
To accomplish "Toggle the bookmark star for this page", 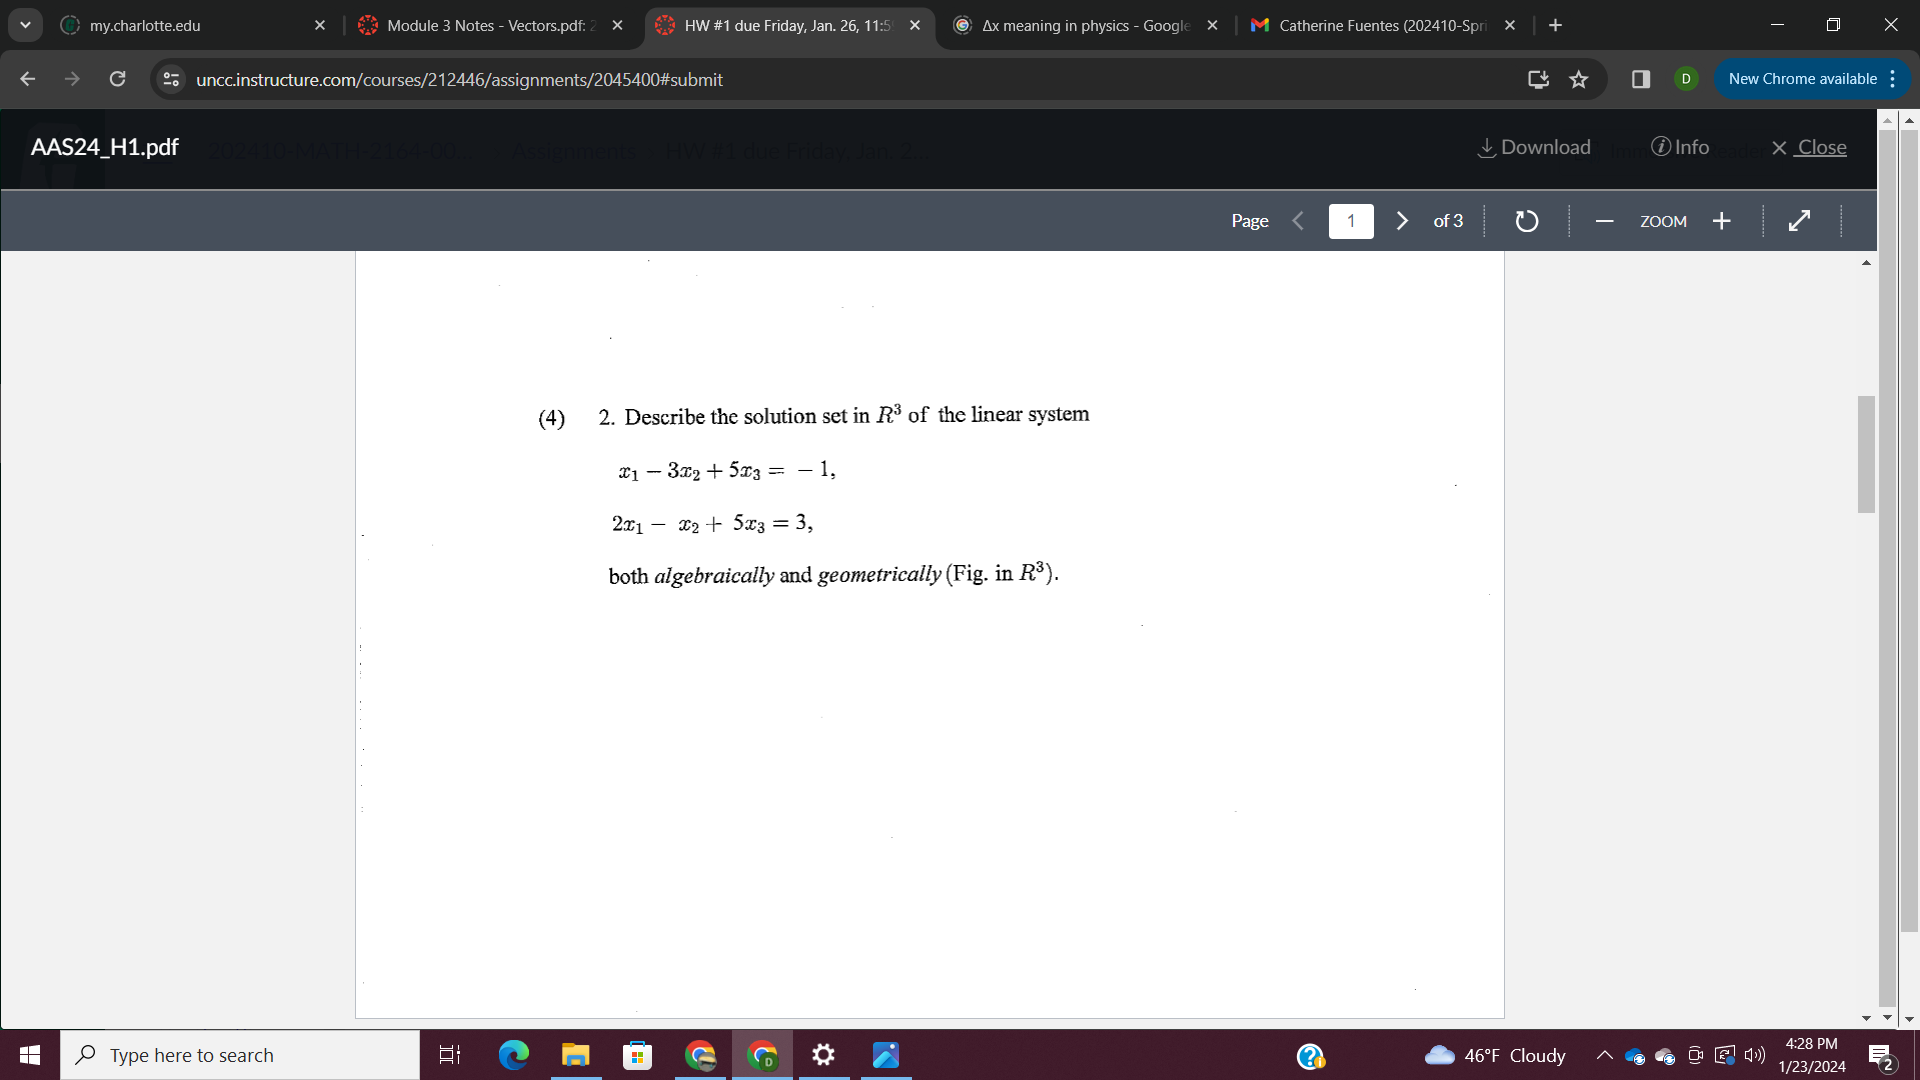I will (x=1578, y=79).
